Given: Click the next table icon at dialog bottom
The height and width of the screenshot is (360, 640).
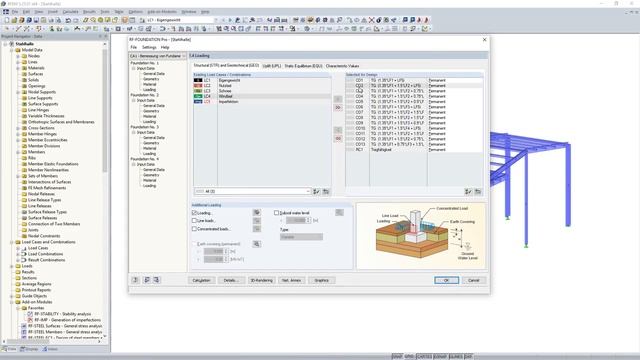Looking at the screenshot, I should tap(156, 280).
